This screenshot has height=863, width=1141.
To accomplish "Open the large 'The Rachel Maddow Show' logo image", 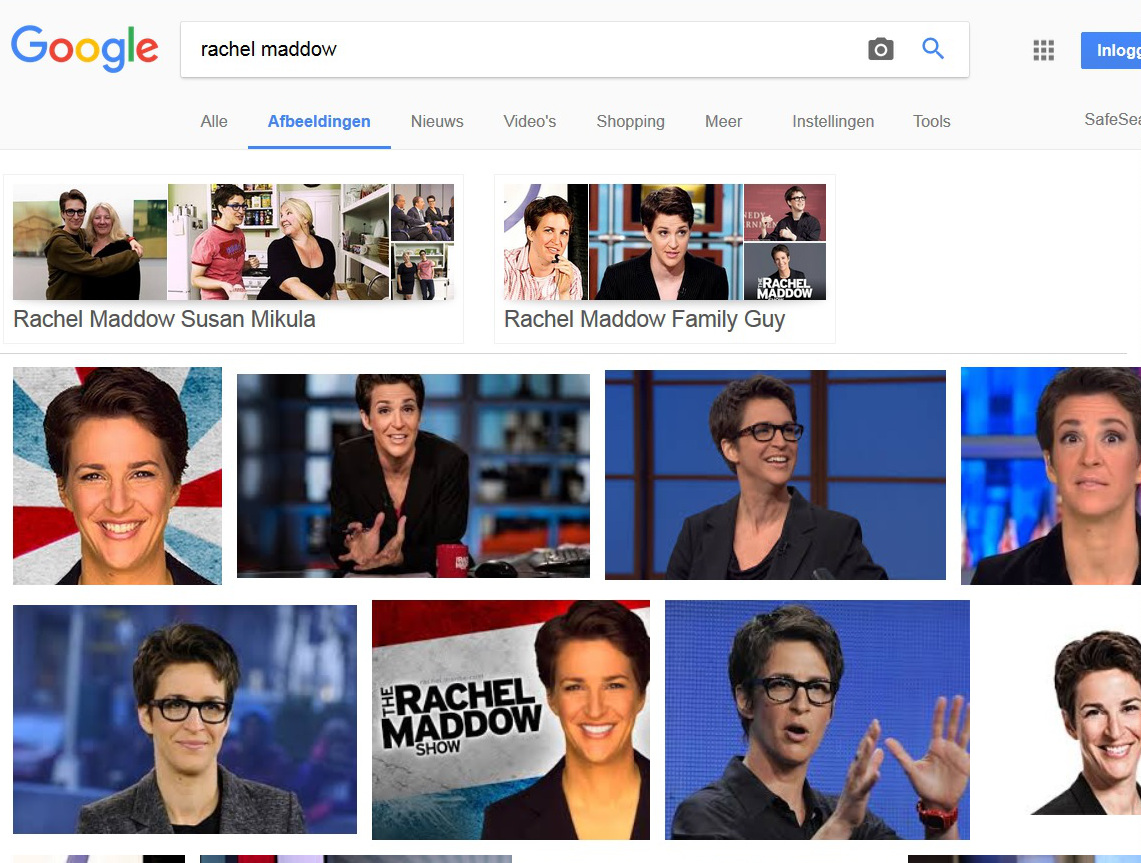I will pos(511,720).
